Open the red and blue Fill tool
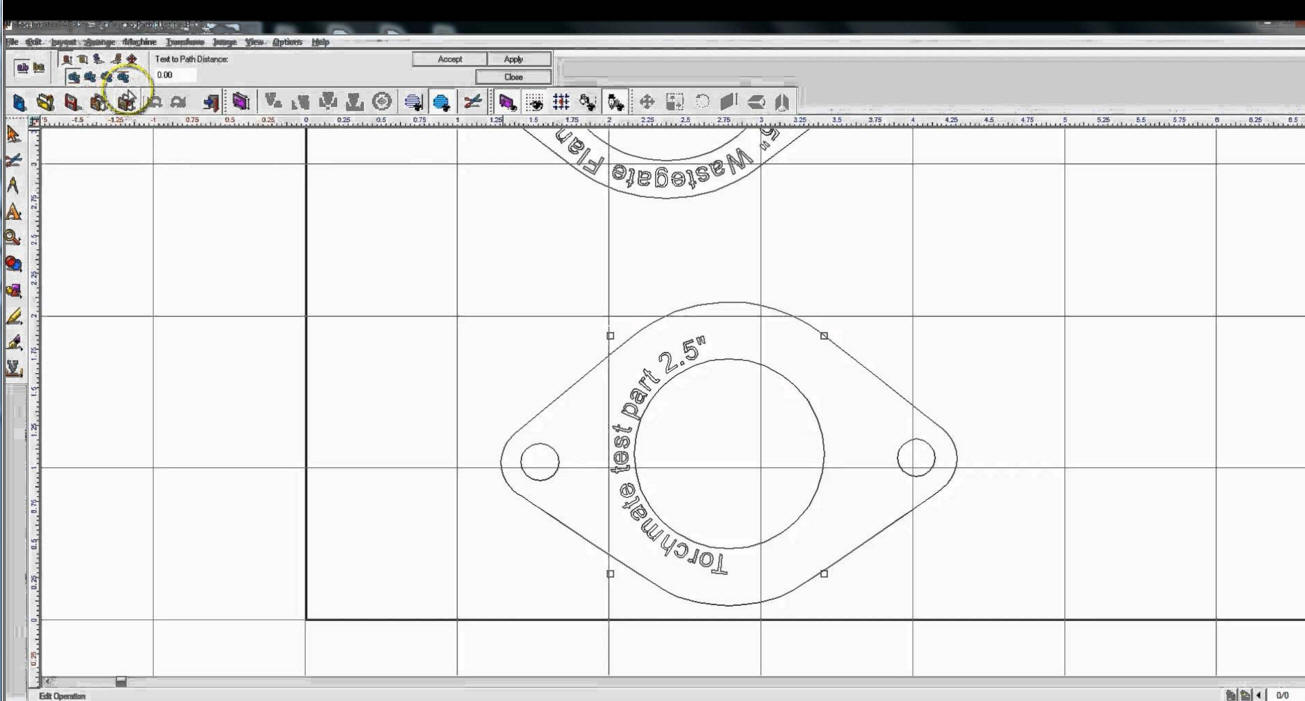Viewport: 1305px width, 701px height. (13, 264)
